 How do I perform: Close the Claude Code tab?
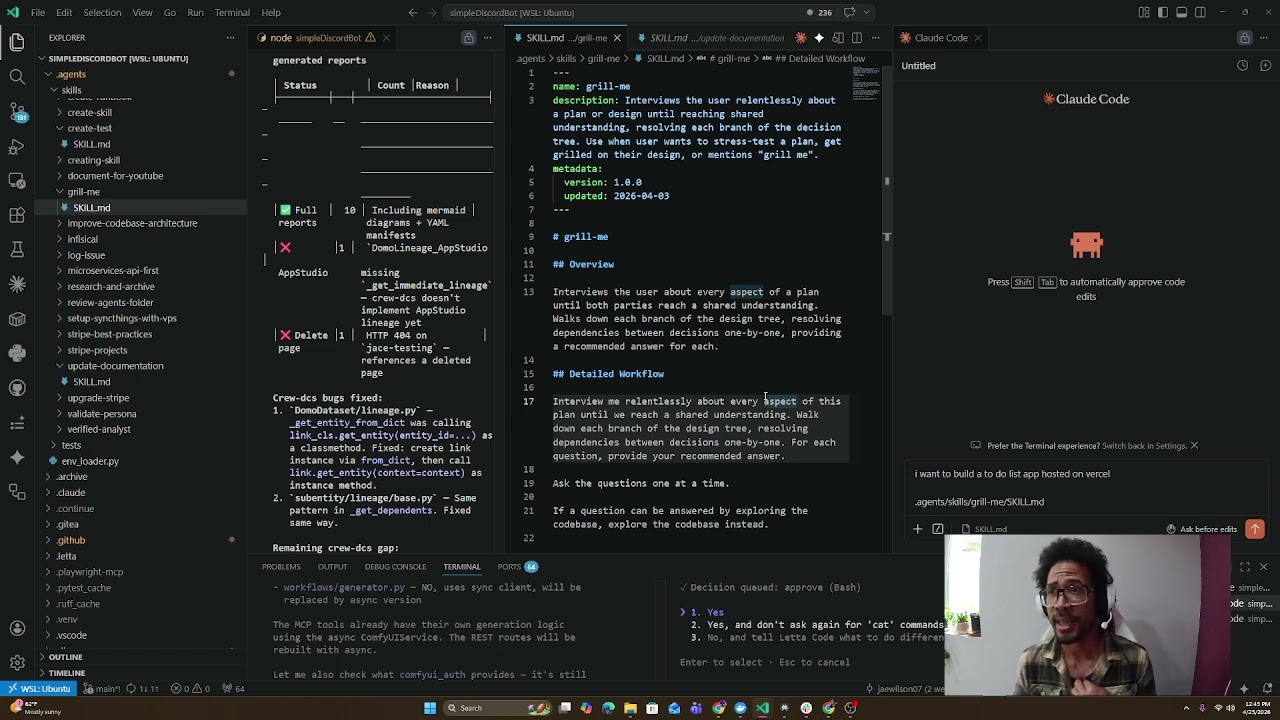(x=977, y=38)
